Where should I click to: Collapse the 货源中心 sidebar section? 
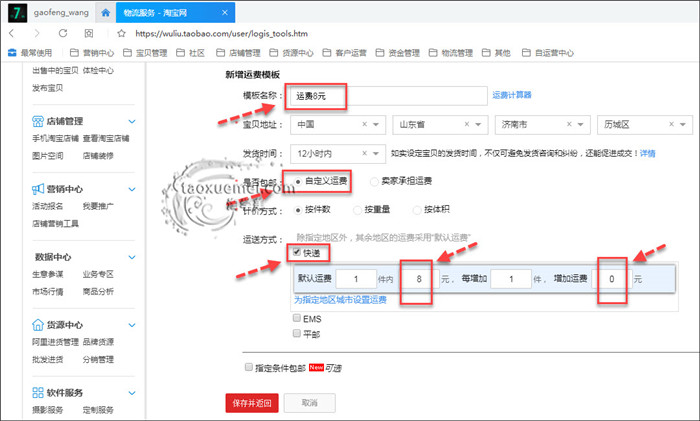(x=132, y=325)
